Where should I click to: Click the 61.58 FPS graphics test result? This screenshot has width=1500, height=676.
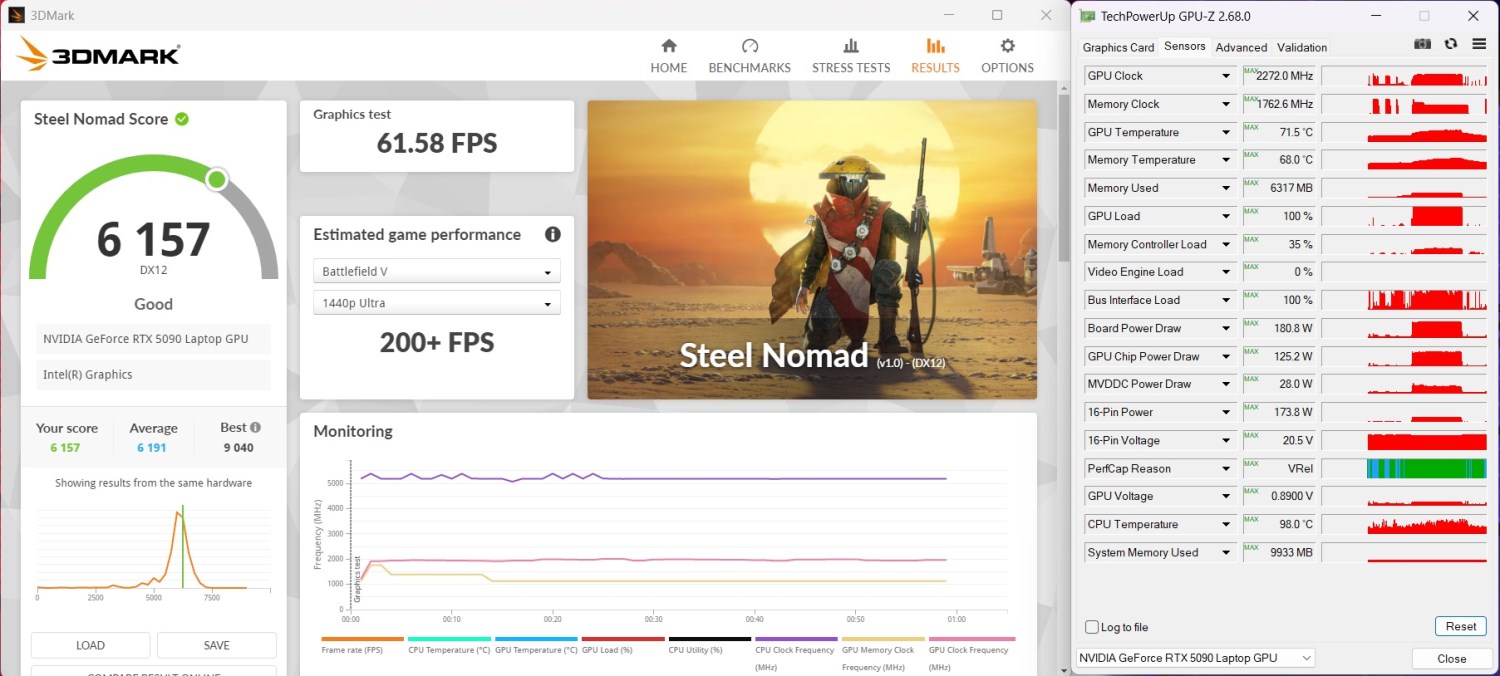coord(437,144)
